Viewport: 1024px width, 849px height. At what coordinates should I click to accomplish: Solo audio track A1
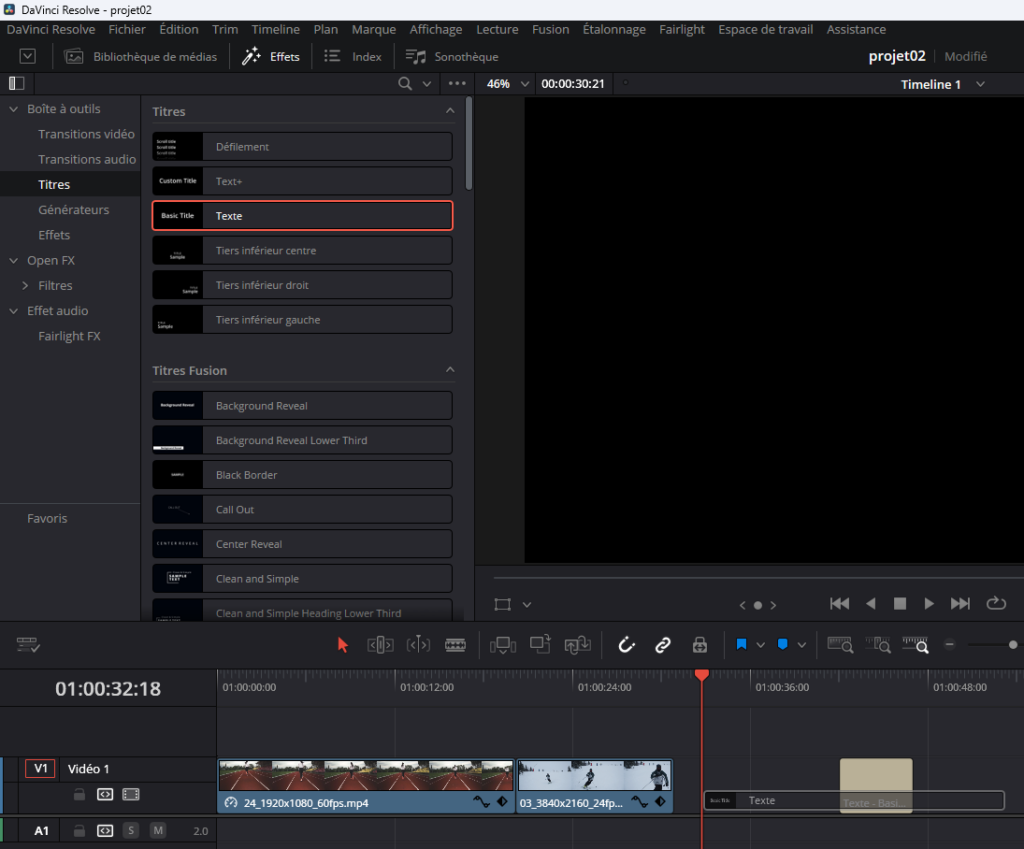point(131,831)
